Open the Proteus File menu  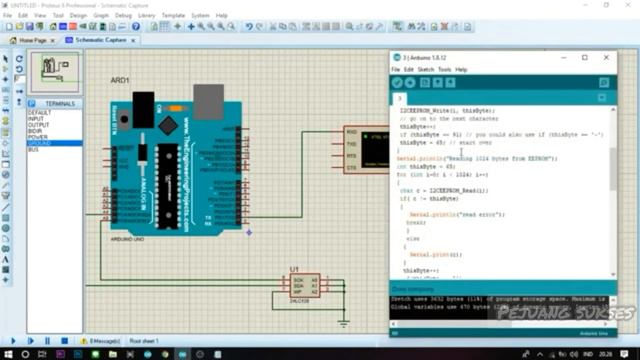coord(7,16)
